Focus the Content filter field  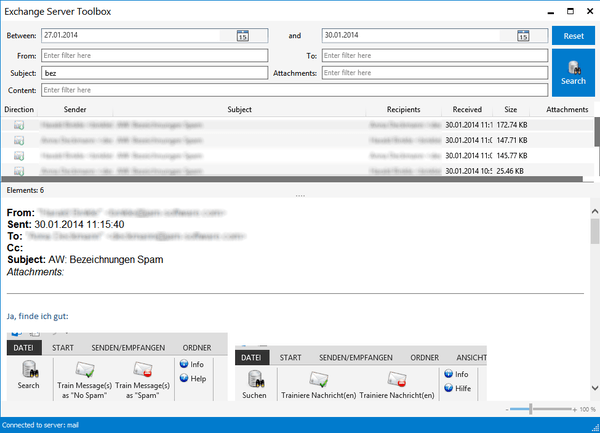(x=295, y=90)
